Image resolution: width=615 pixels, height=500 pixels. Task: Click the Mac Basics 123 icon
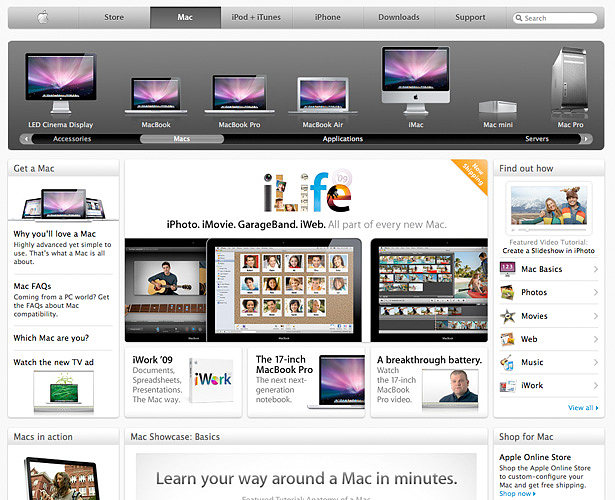coord(508,269)
